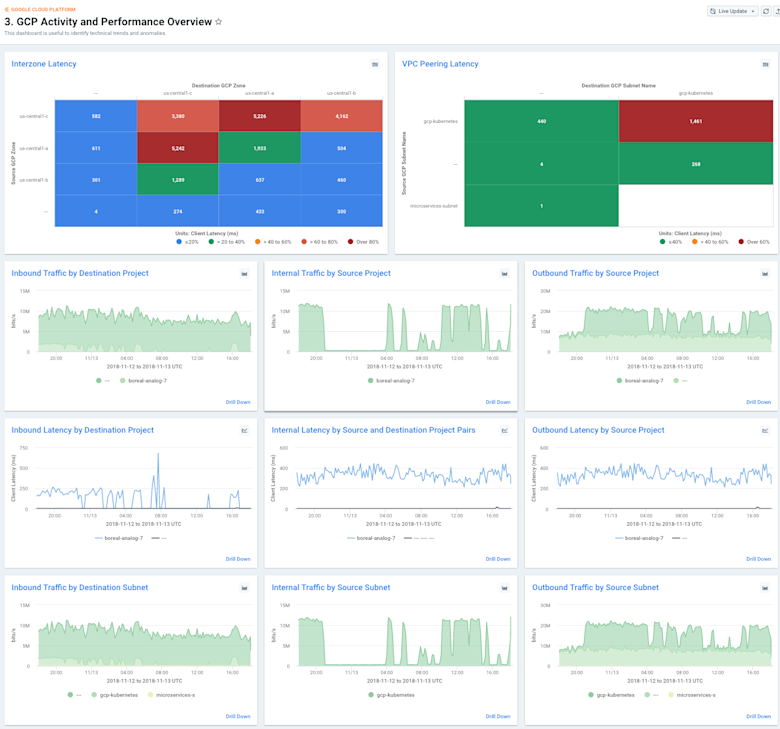
Task: Open Outbound Traffic by Source Project title
Action: [595, 273]
